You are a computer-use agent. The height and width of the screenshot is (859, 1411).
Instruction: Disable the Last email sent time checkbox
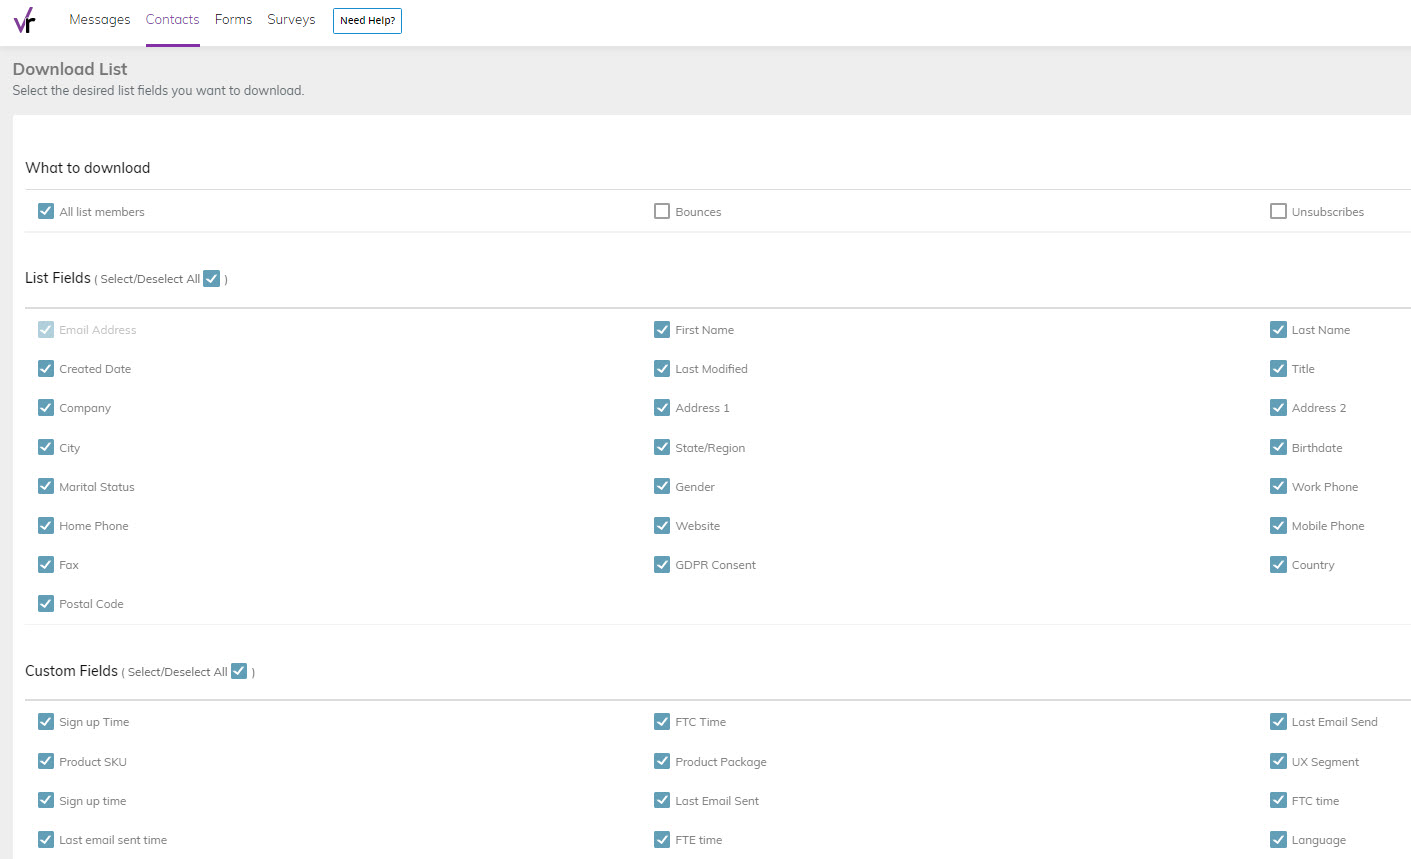tap(46, 839)
